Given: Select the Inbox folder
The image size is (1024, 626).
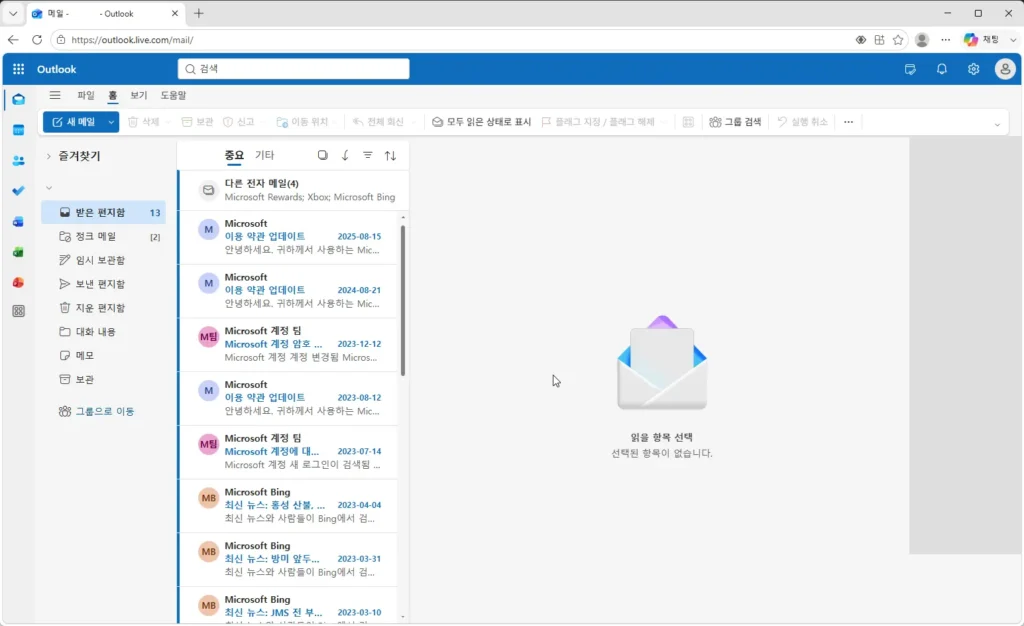Looking at the screenshot, I should coord(103,212).
